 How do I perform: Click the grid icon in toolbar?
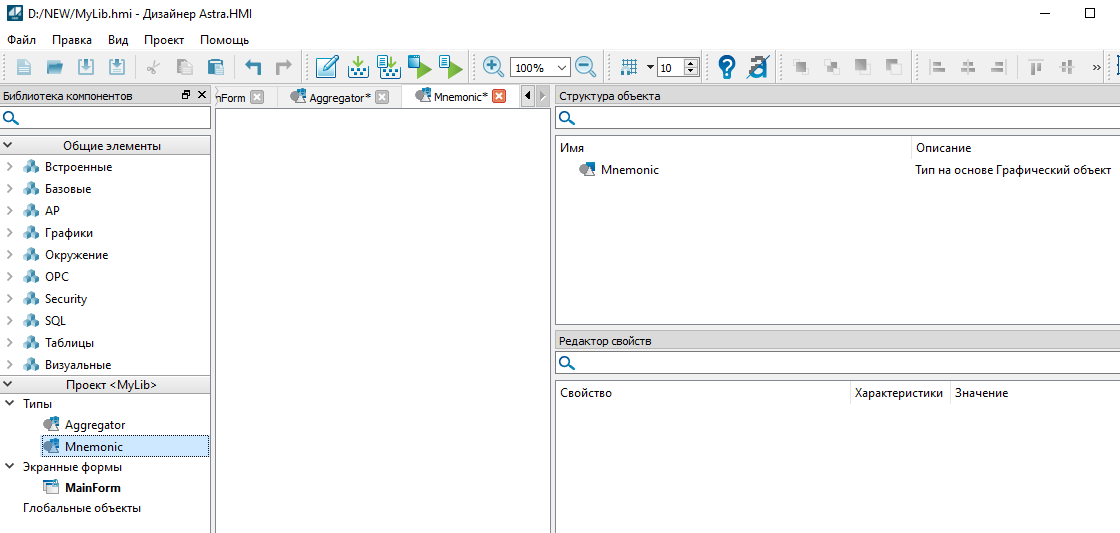click(x=629, y=67)
